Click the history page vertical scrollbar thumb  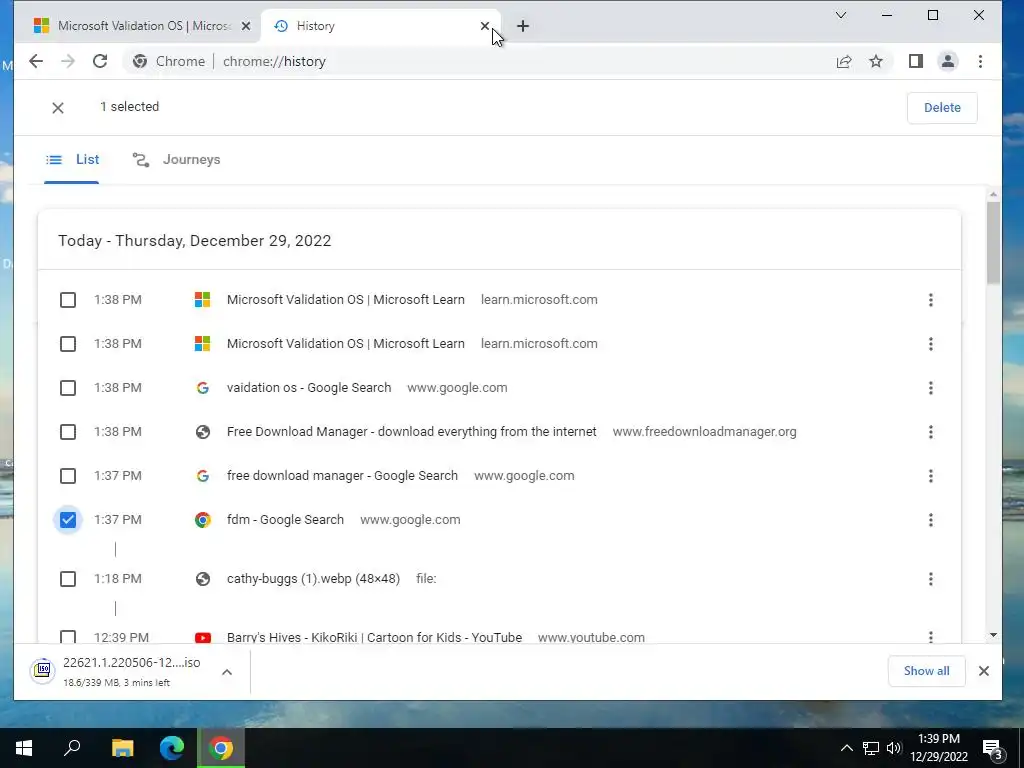click(993, 243)
